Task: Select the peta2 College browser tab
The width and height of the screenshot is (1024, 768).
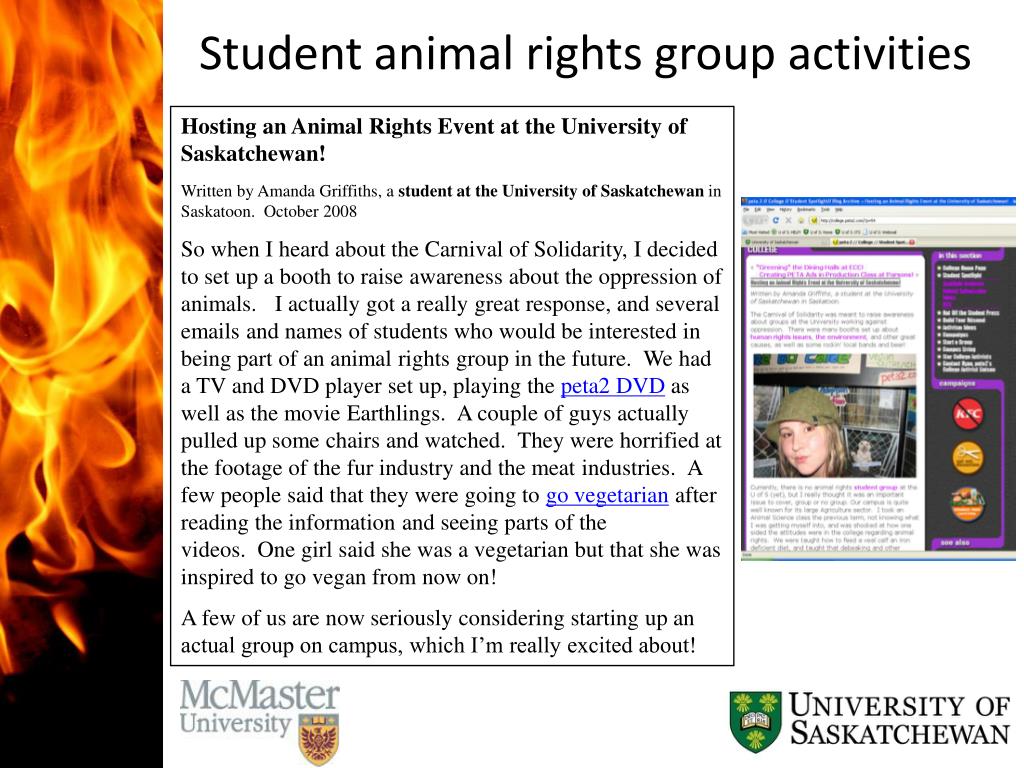Action: [874, 242]
